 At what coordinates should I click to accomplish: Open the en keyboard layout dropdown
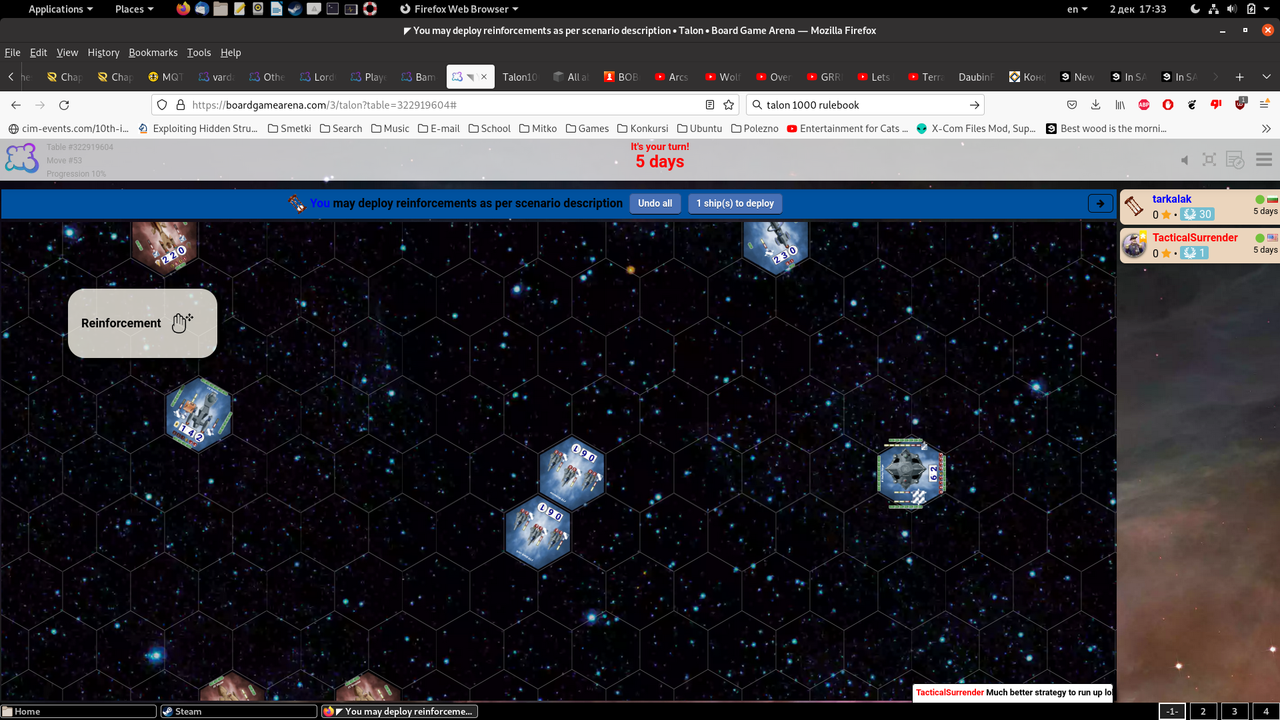(1077, 9)
